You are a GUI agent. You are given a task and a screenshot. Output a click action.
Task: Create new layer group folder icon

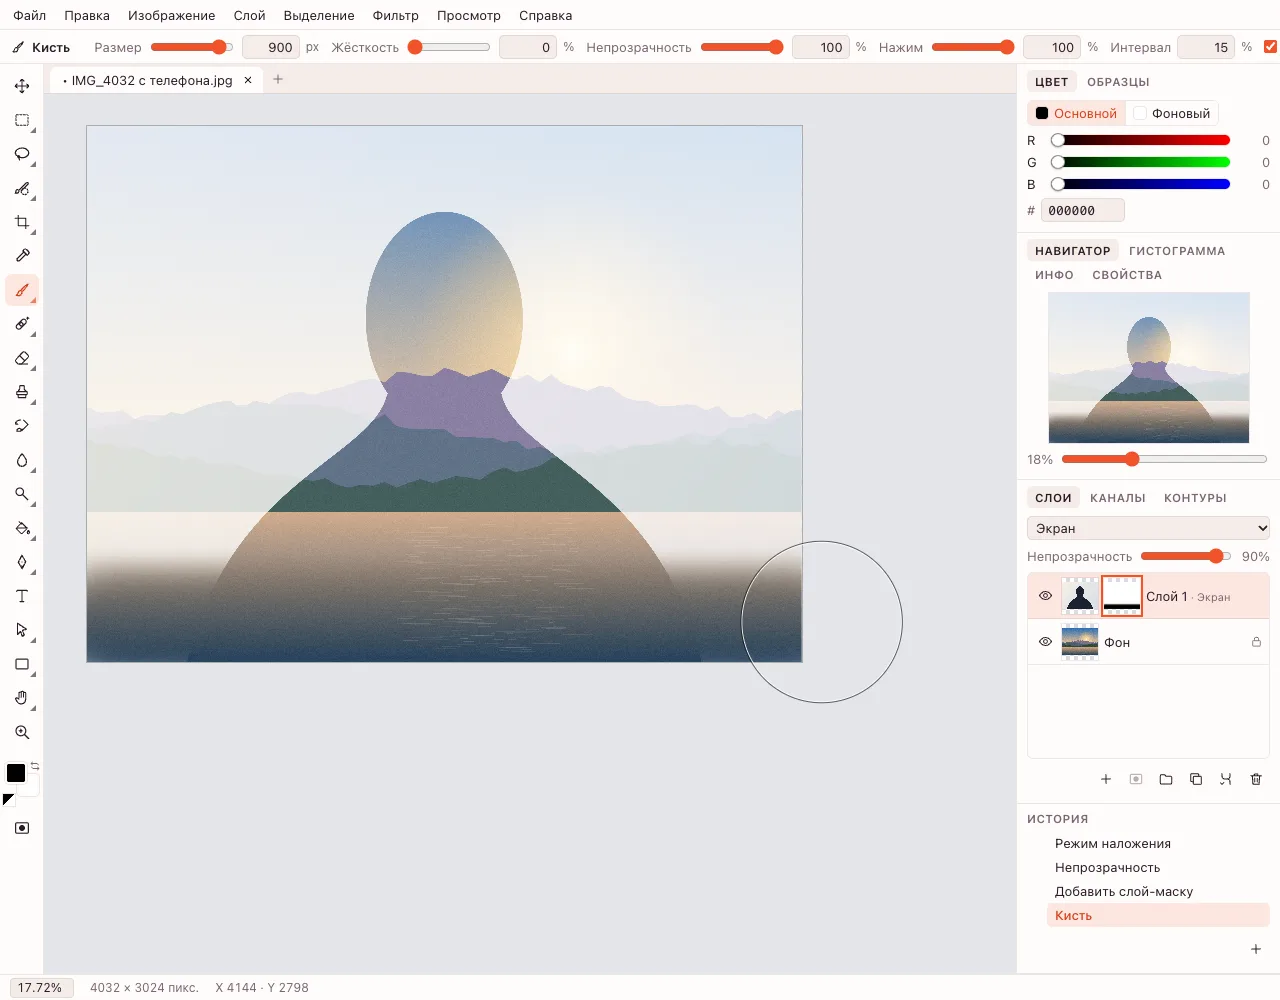coord(1166,779)
